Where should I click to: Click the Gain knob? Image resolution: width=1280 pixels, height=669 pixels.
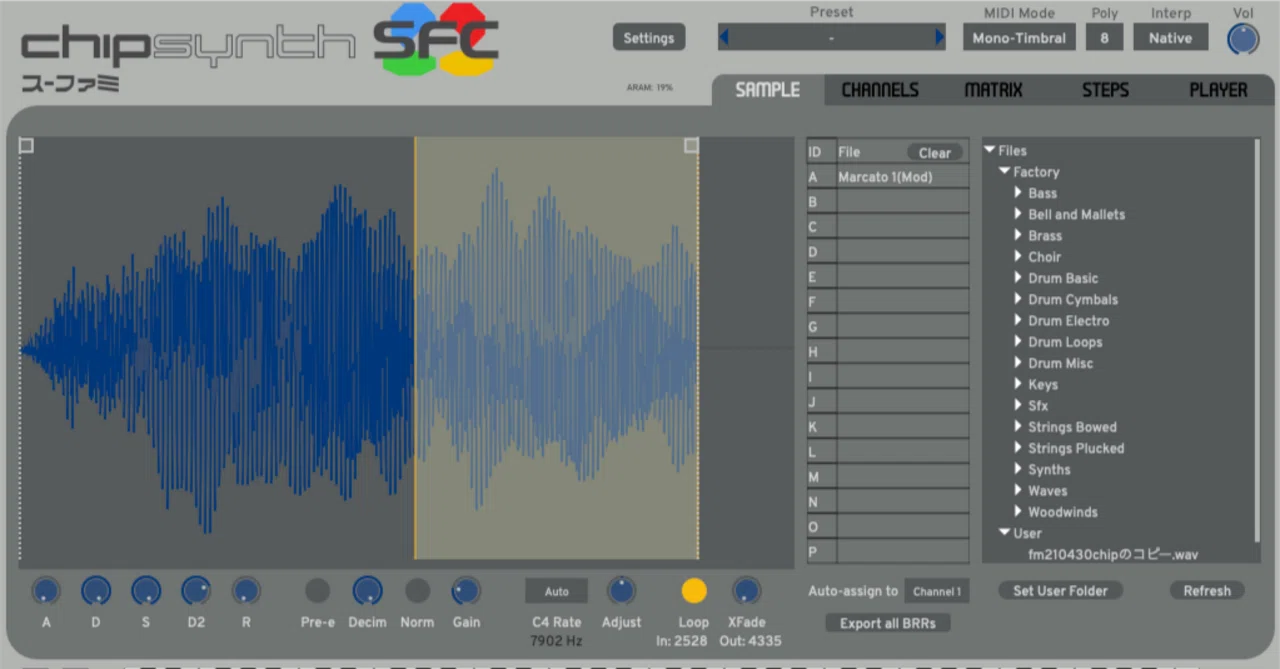click(x=466, y=591)
